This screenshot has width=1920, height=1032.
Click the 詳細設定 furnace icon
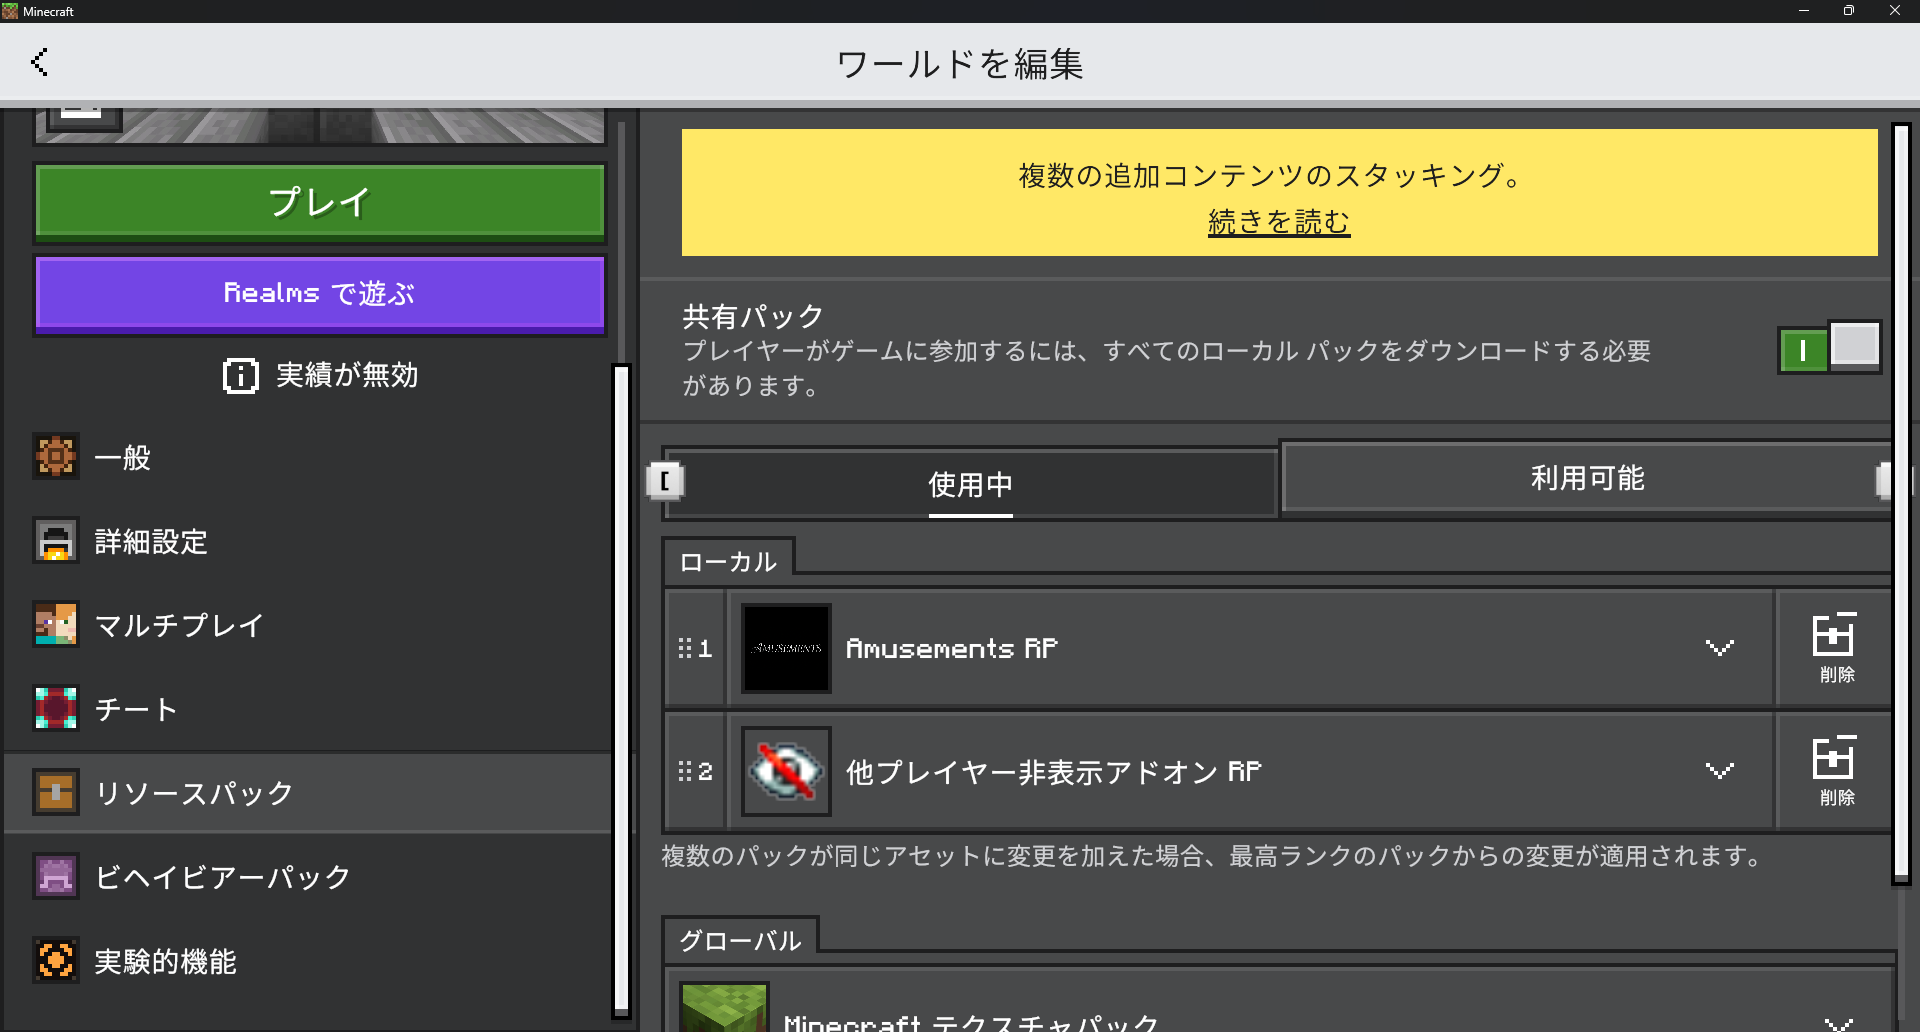pyautogui.click(x=56, y=541)
